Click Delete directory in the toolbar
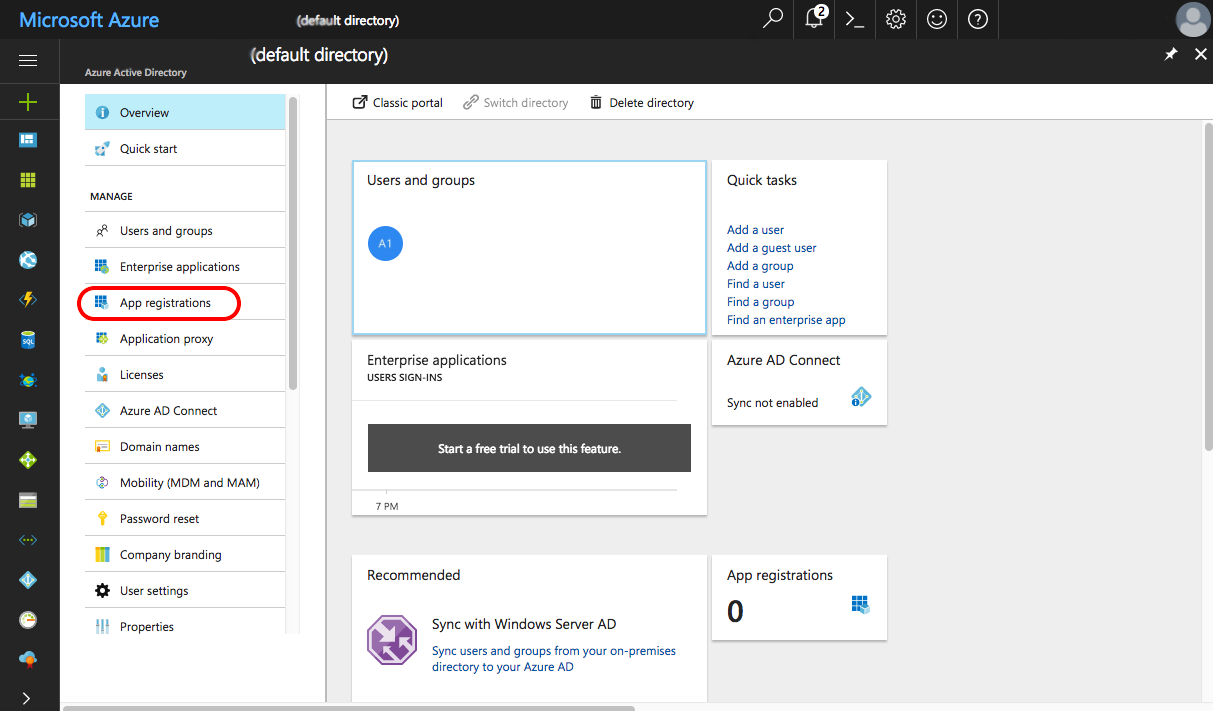1213x711 pixels. [641, 103]
